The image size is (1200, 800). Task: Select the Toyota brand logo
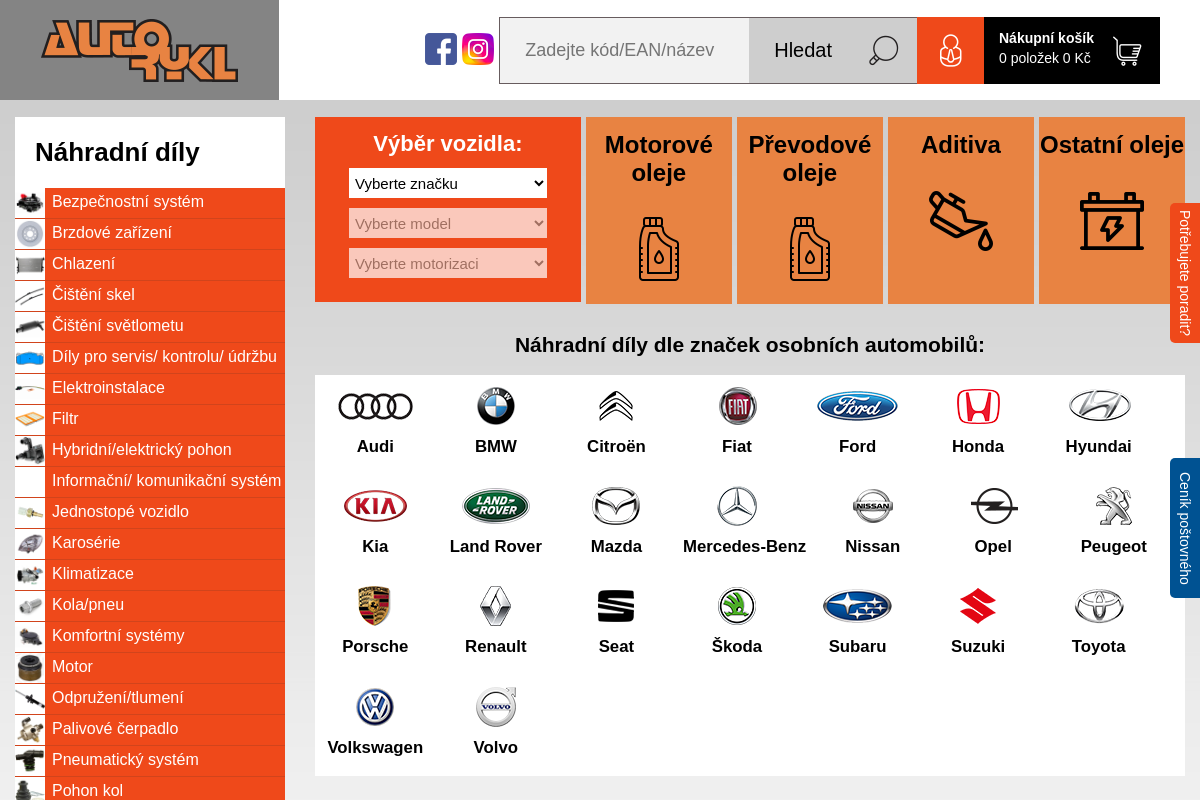coord(1099,606)
